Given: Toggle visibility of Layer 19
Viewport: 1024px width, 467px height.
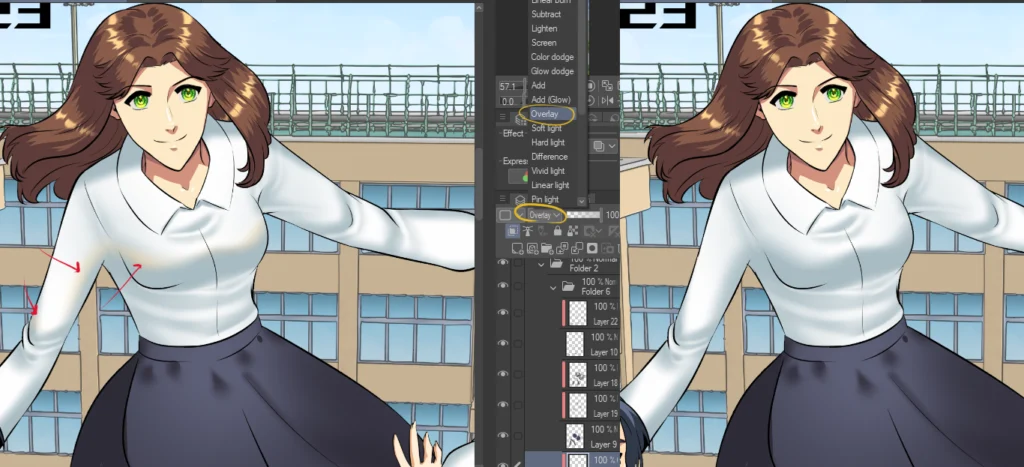Looking at the screenshot, I should [502, 404].
